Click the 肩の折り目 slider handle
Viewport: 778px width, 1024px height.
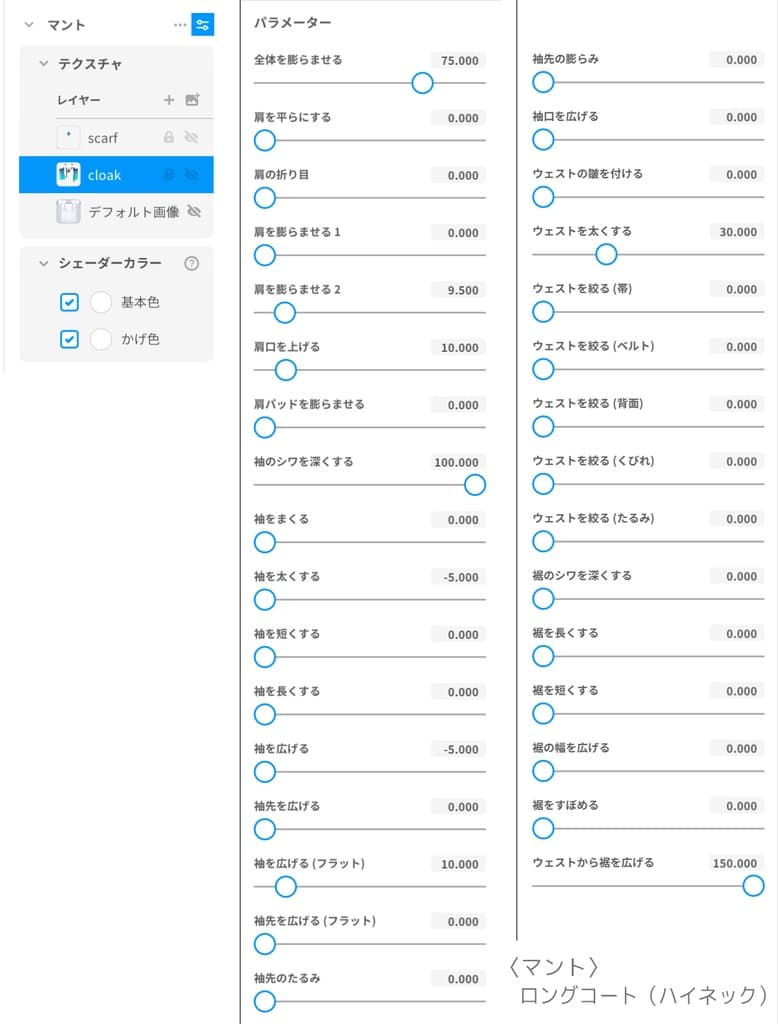click(265, 198)
